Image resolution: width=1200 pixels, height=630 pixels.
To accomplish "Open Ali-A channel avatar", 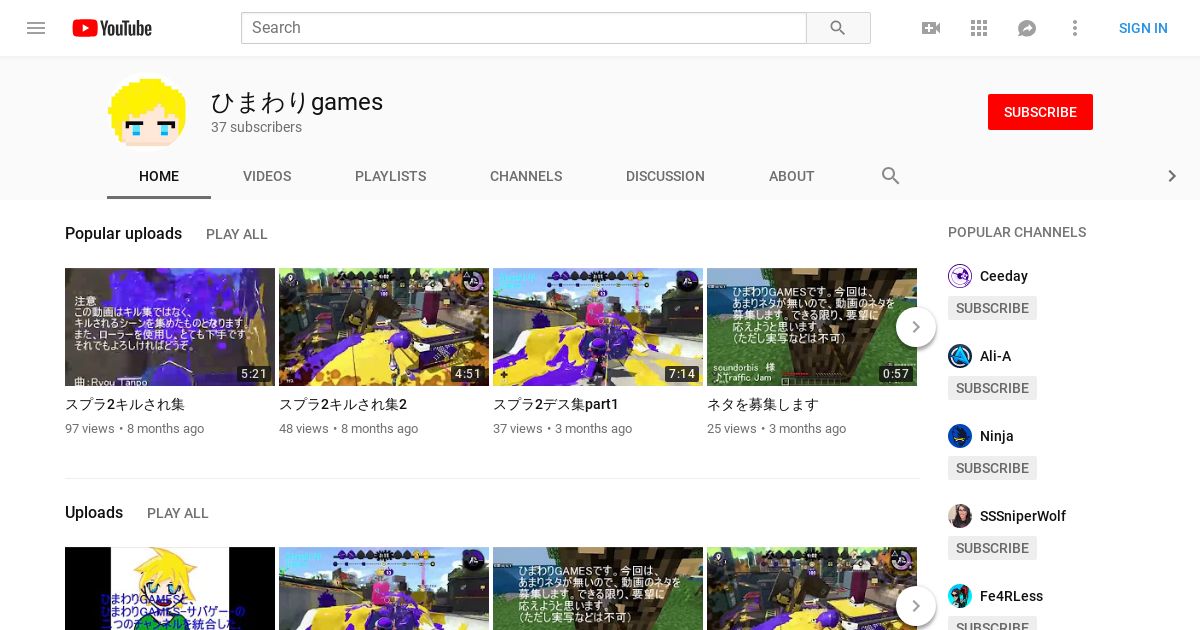I will point(960,356).
